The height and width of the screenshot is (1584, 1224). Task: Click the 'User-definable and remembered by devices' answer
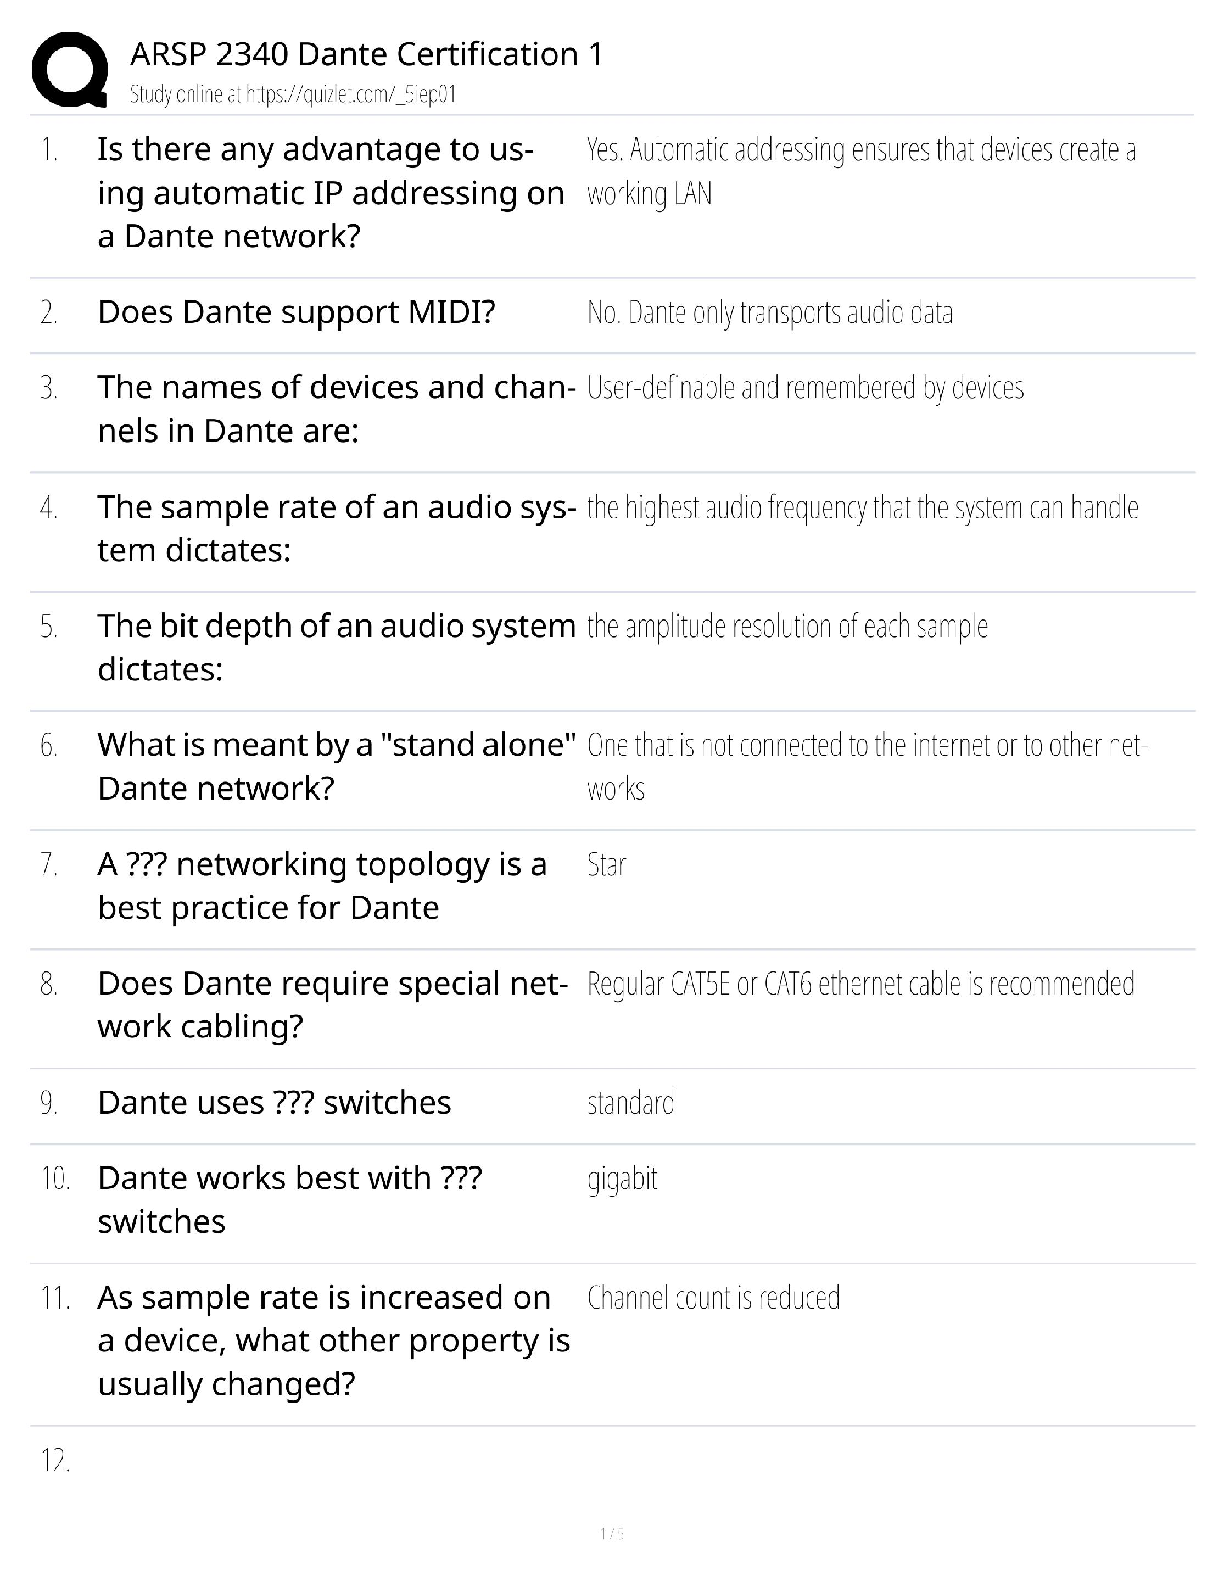tap(805, 388)
